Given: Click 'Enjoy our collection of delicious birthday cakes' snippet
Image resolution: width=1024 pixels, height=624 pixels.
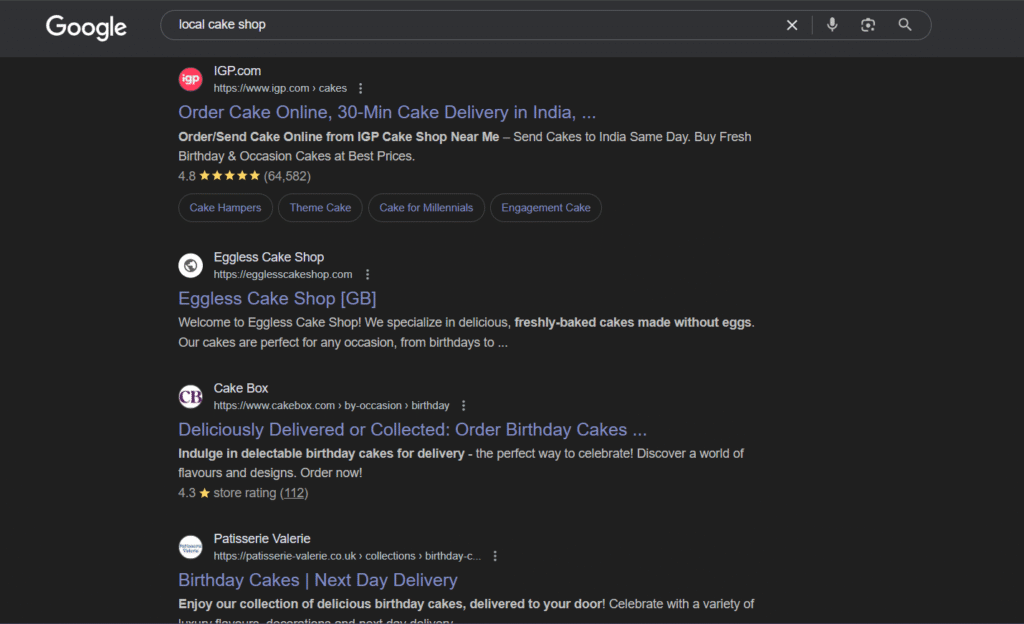Looking at the screenshot, I should coord(392,604).
